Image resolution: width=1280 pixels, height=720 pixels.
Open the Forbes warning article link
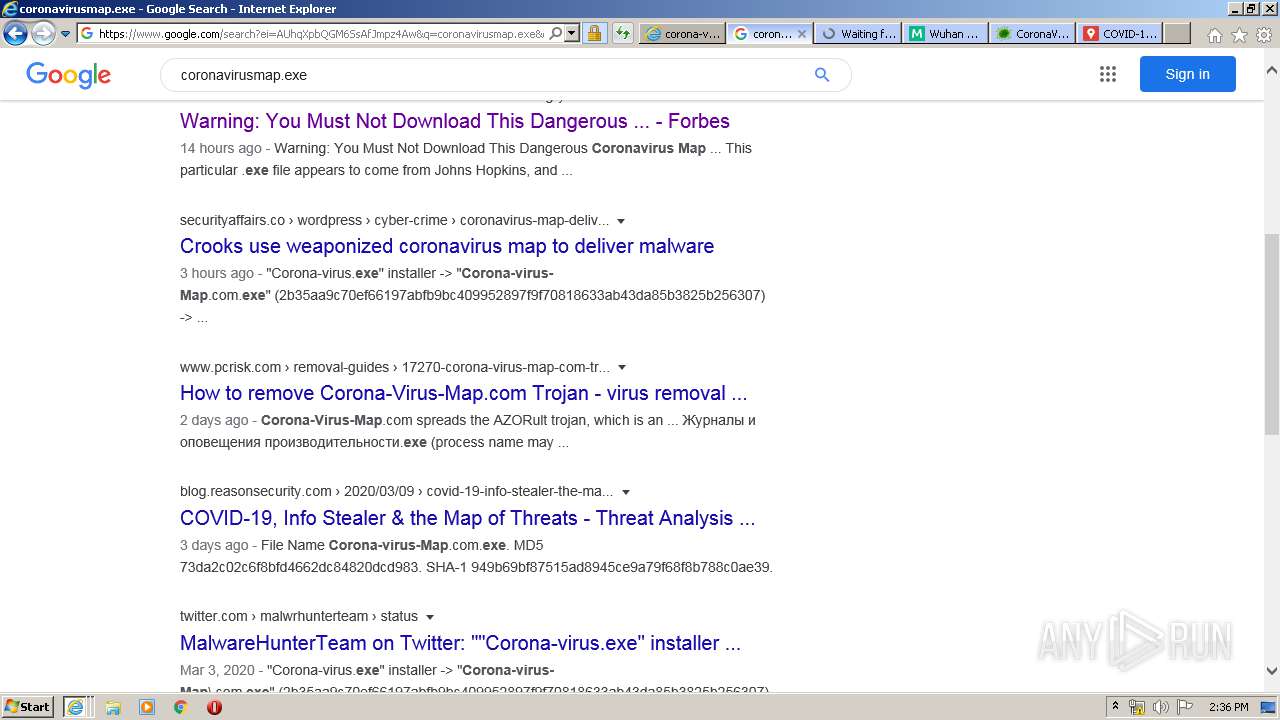pyautogui.click(x=455, y=121)
